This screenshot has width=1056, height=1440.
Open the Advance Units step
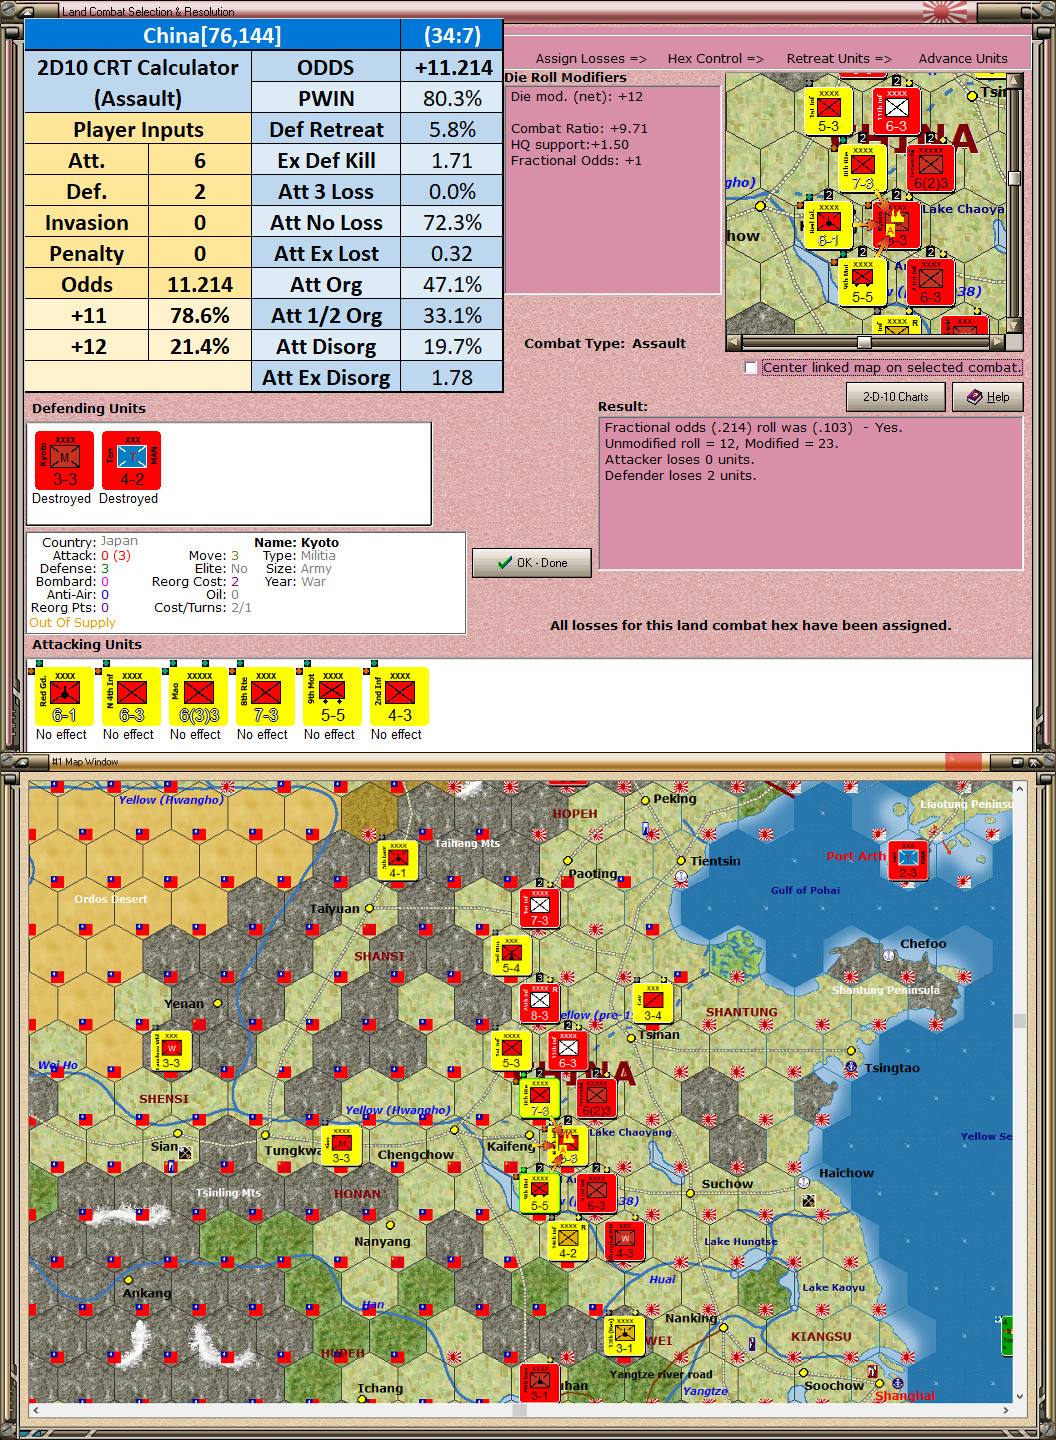[963, 58]
